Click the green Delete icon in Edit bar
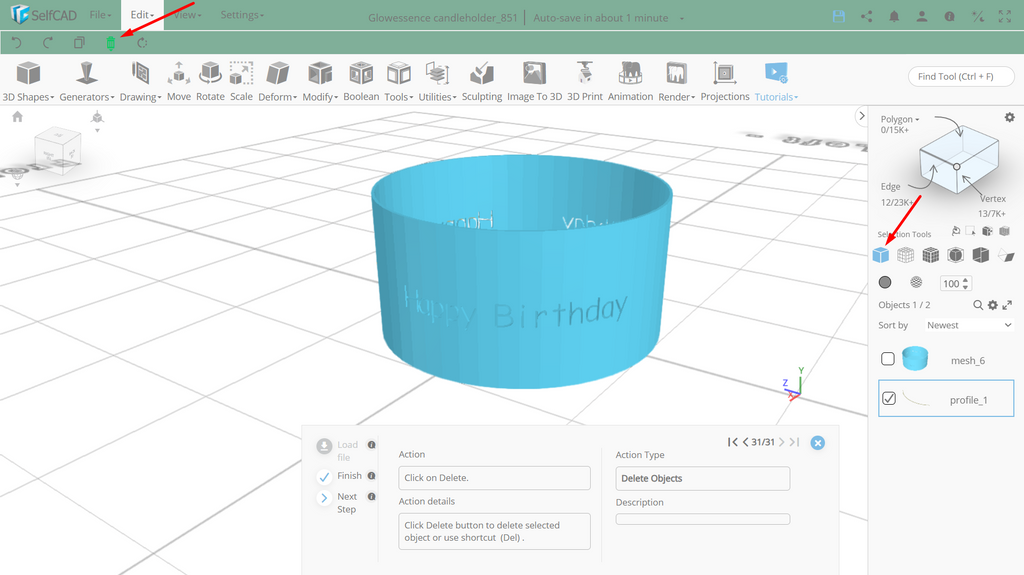Viewport: 1024px width, 575px height. pyautogui.click(x=110, y=43)
